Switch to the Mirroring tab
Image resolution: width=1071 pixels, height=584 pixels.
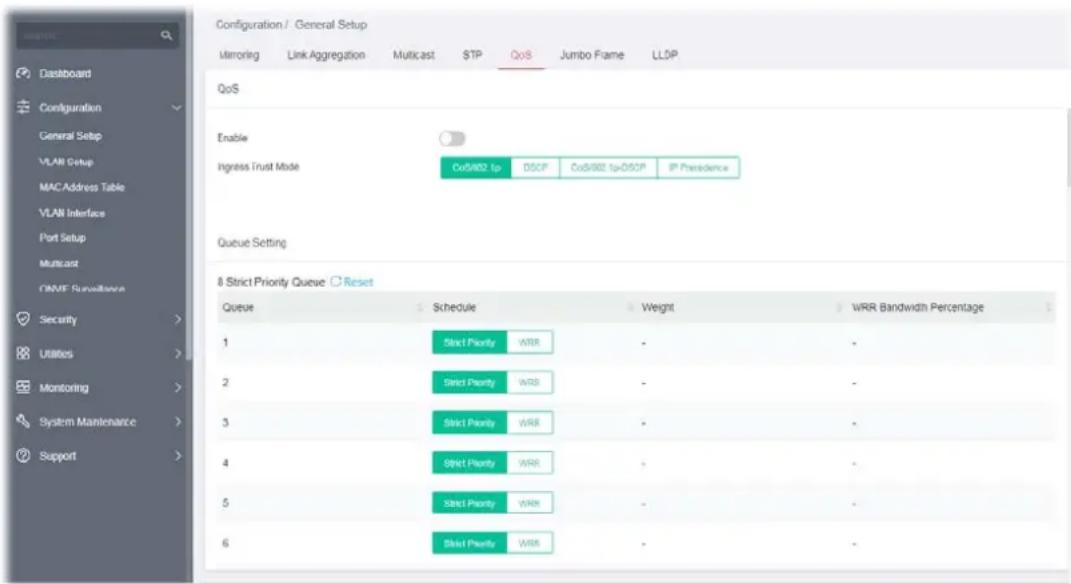pyautogui.click(x=239, y=55)
